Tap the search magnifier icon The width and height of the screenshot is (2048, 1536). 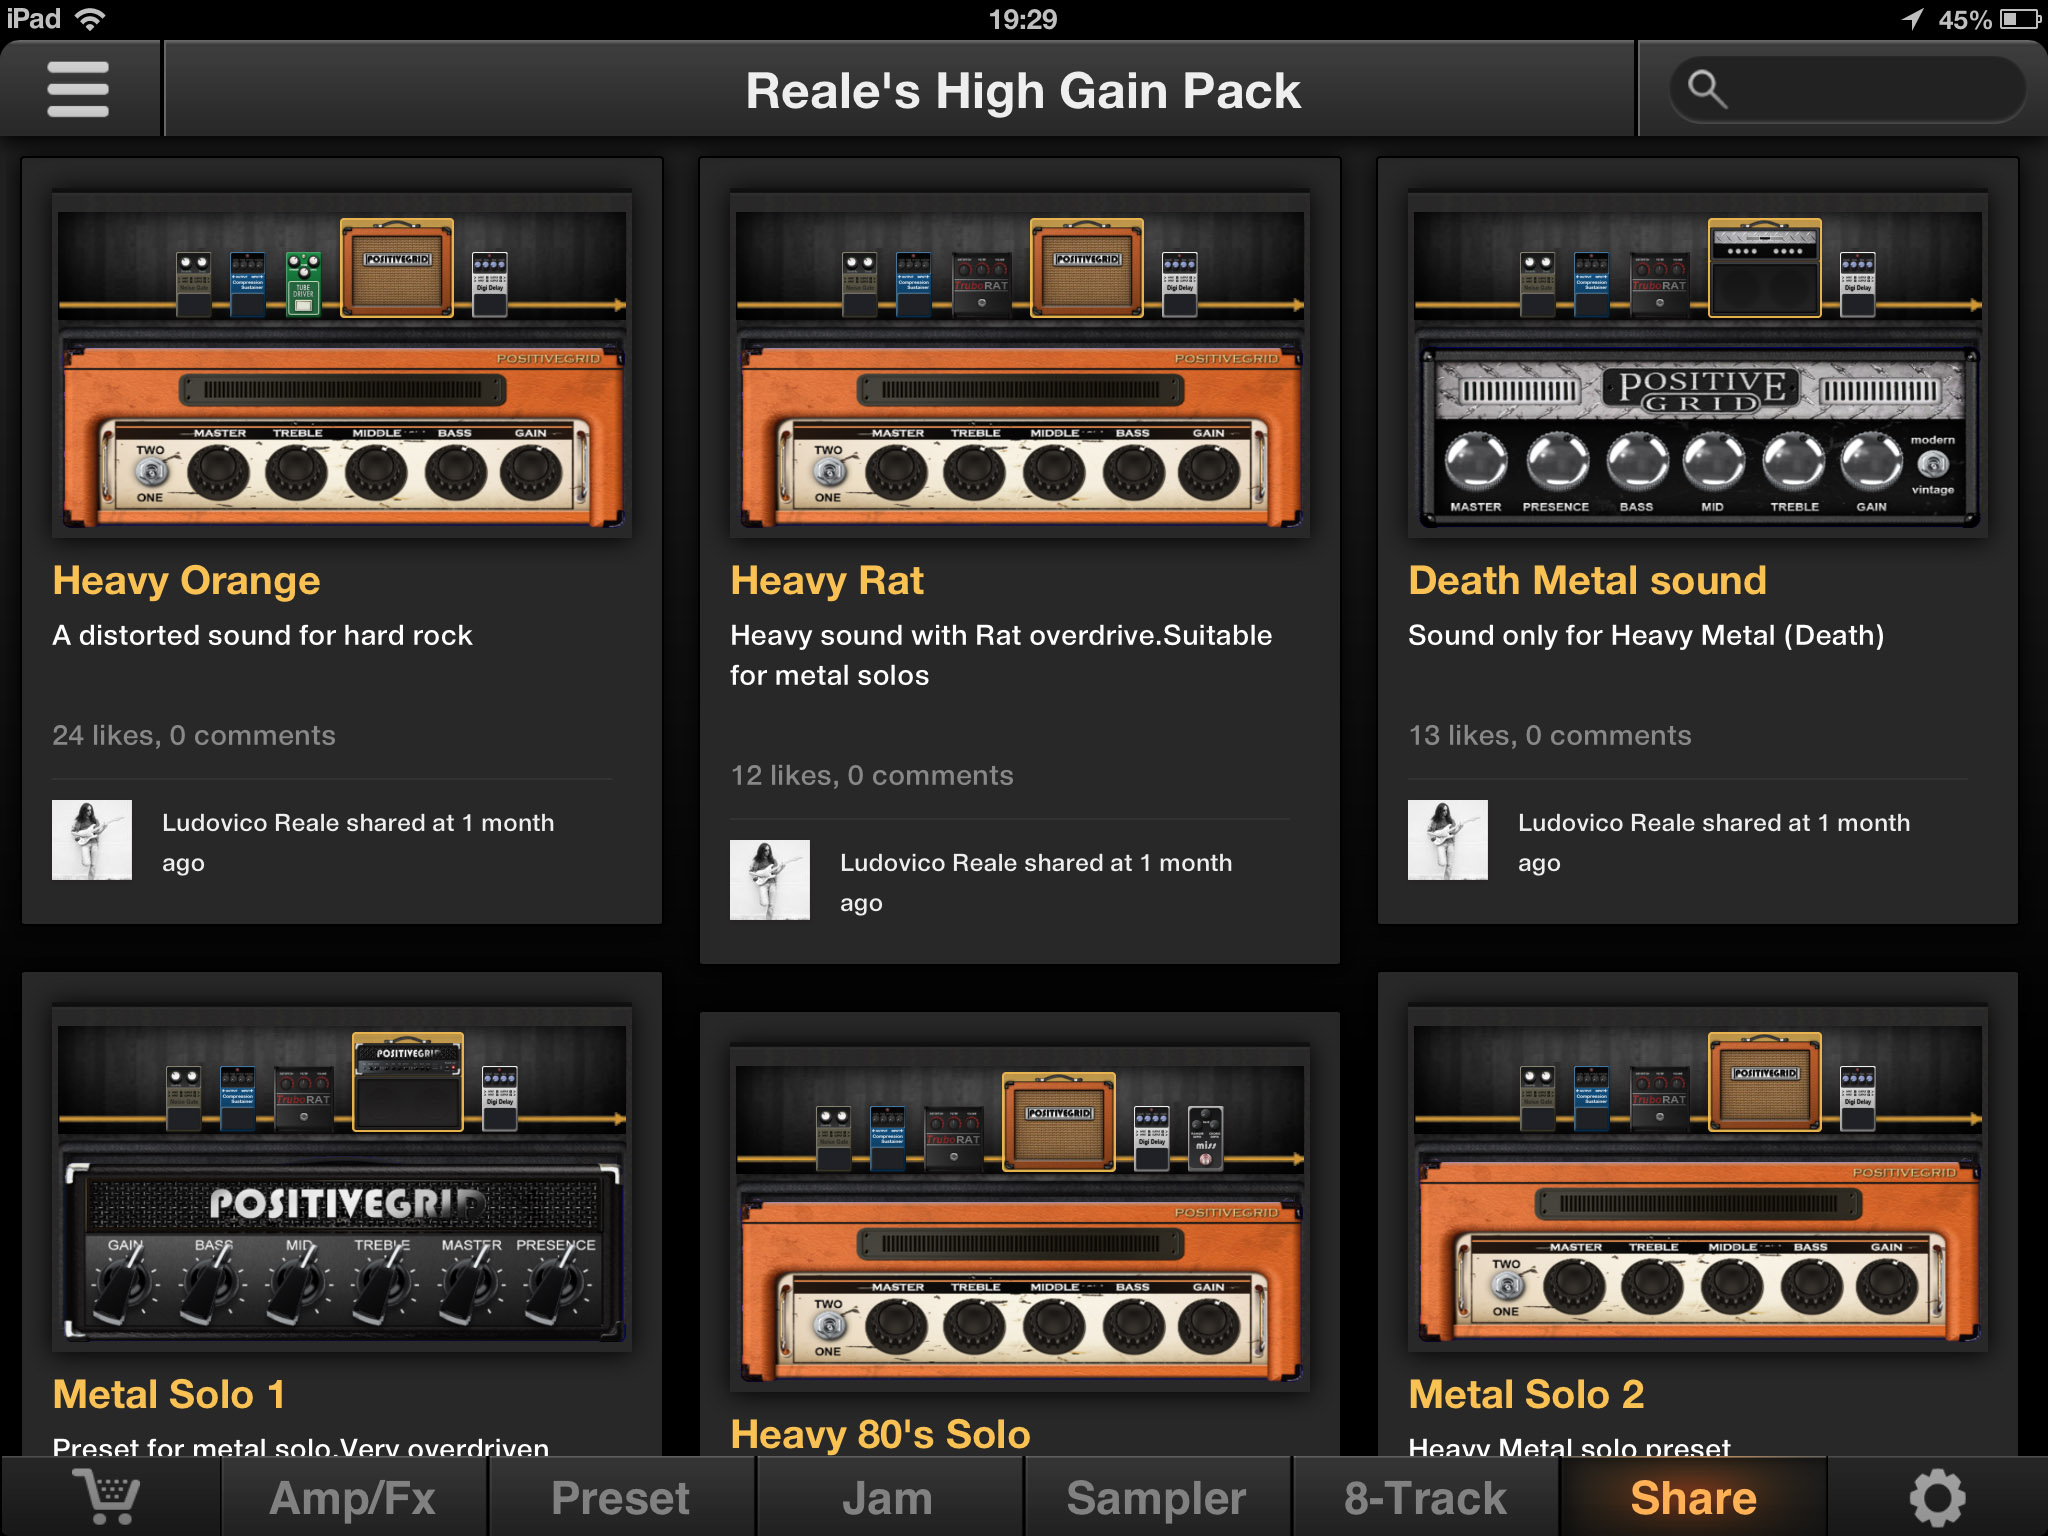[x=1706, y=89]
